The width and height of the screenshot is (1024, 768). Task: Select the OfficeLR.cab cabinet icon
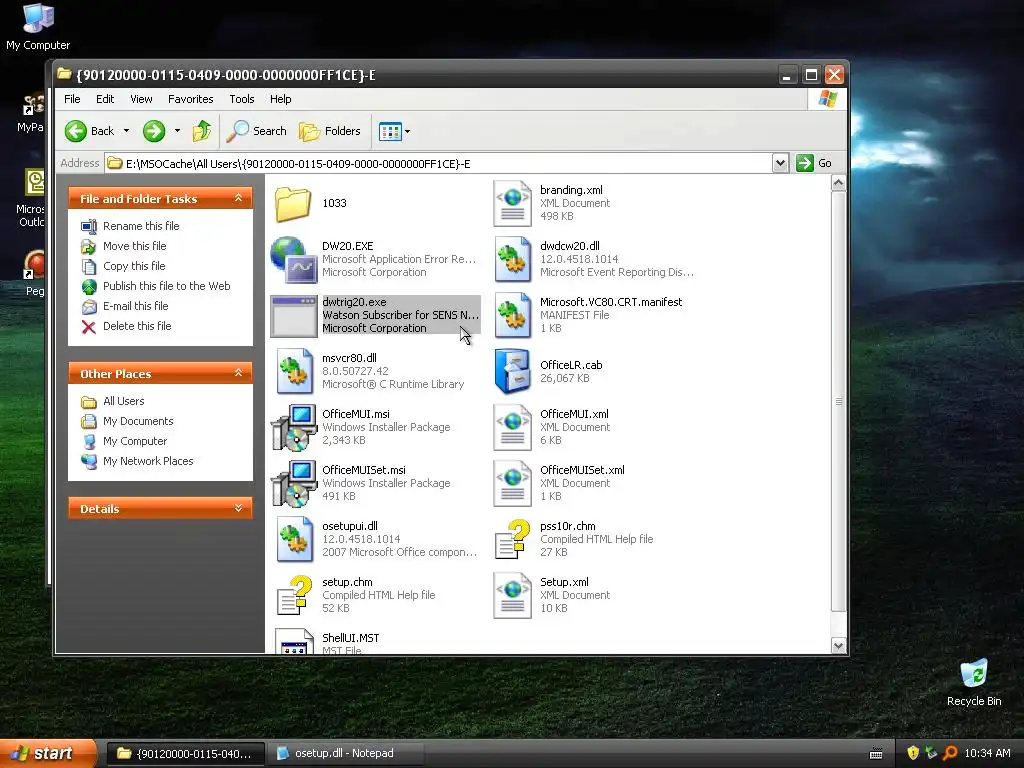[x=512, y=372]
